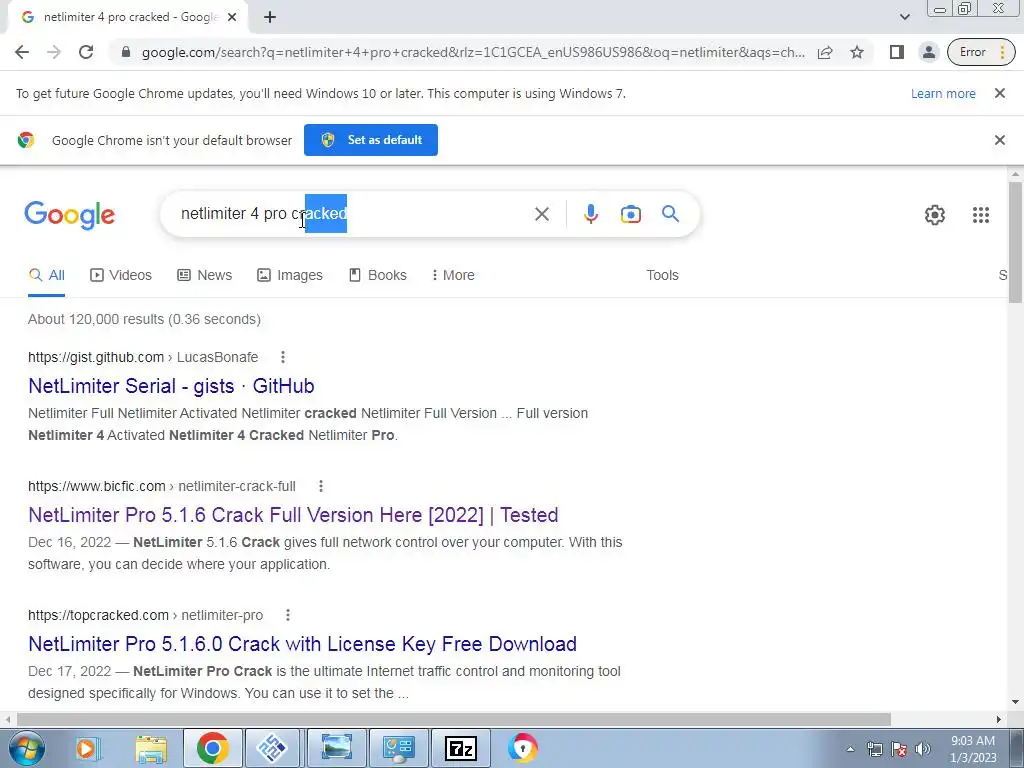Screen dimensions: 1024x768
Task: Search by image with camera icon
Action: (x=630, y=214)
